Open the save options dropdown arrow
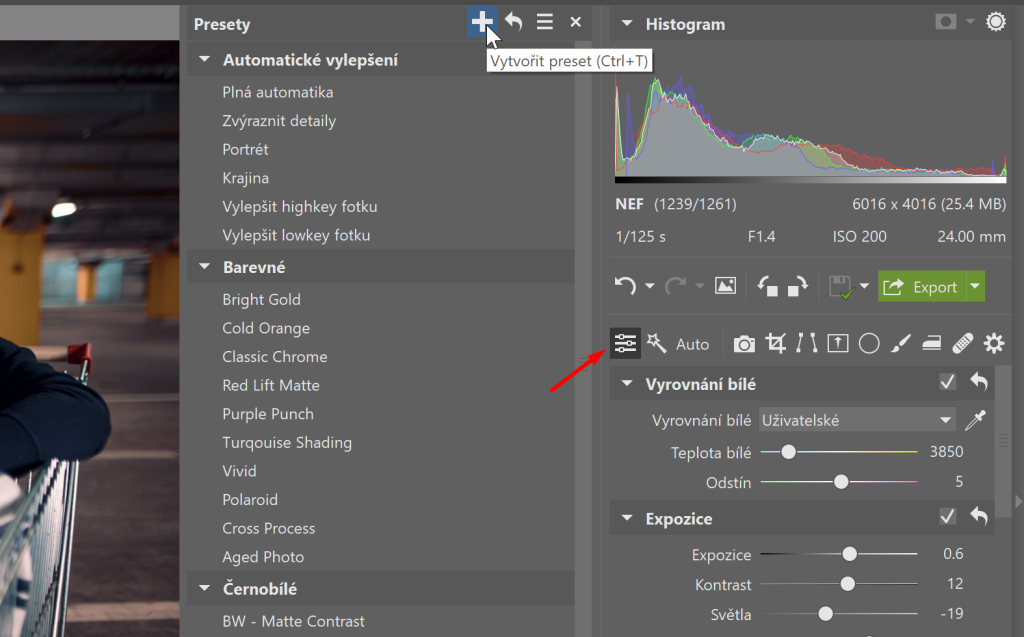The width and height of the screenshot is (1024, 637). [865, 286]
